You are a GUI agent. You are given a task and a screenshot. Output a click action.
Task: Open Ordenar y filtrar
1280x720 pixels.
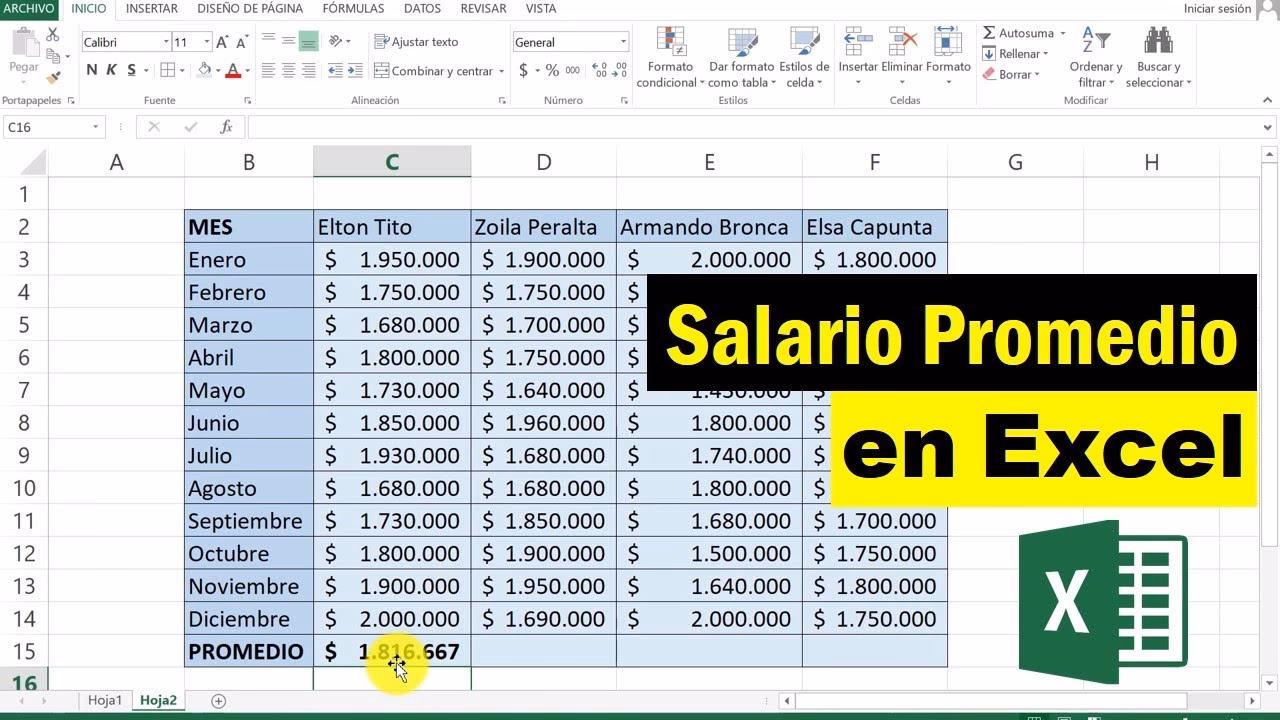pyautogui.click(x=1096, y=57)
